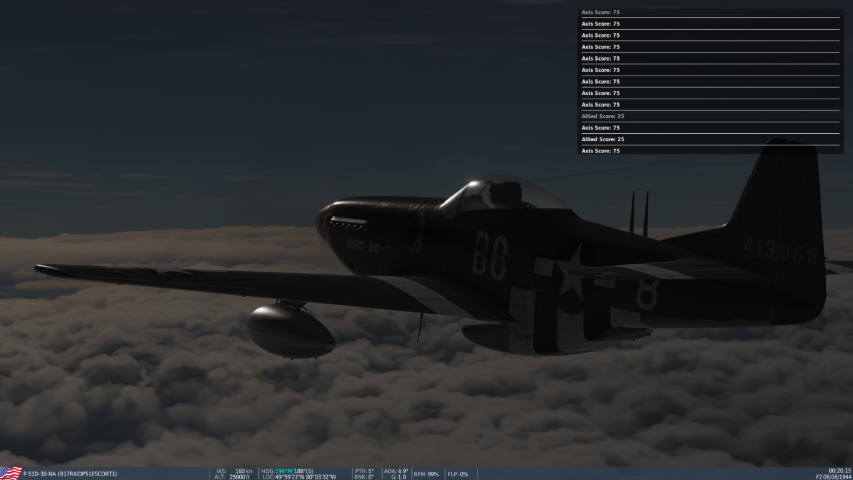Click the FLP 0% flaps indicator
This screenshot has height=480, width=853.
tap(458, 474)
